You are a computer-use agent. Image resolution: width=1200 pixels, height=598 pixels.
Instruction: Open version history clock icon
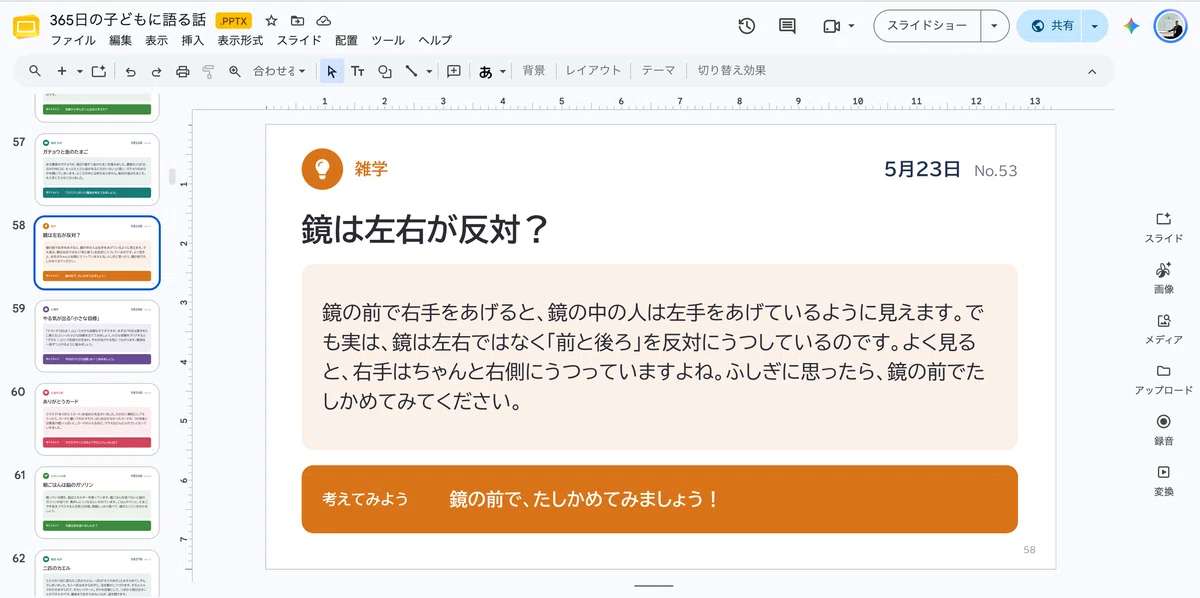(x=746, y=26)
